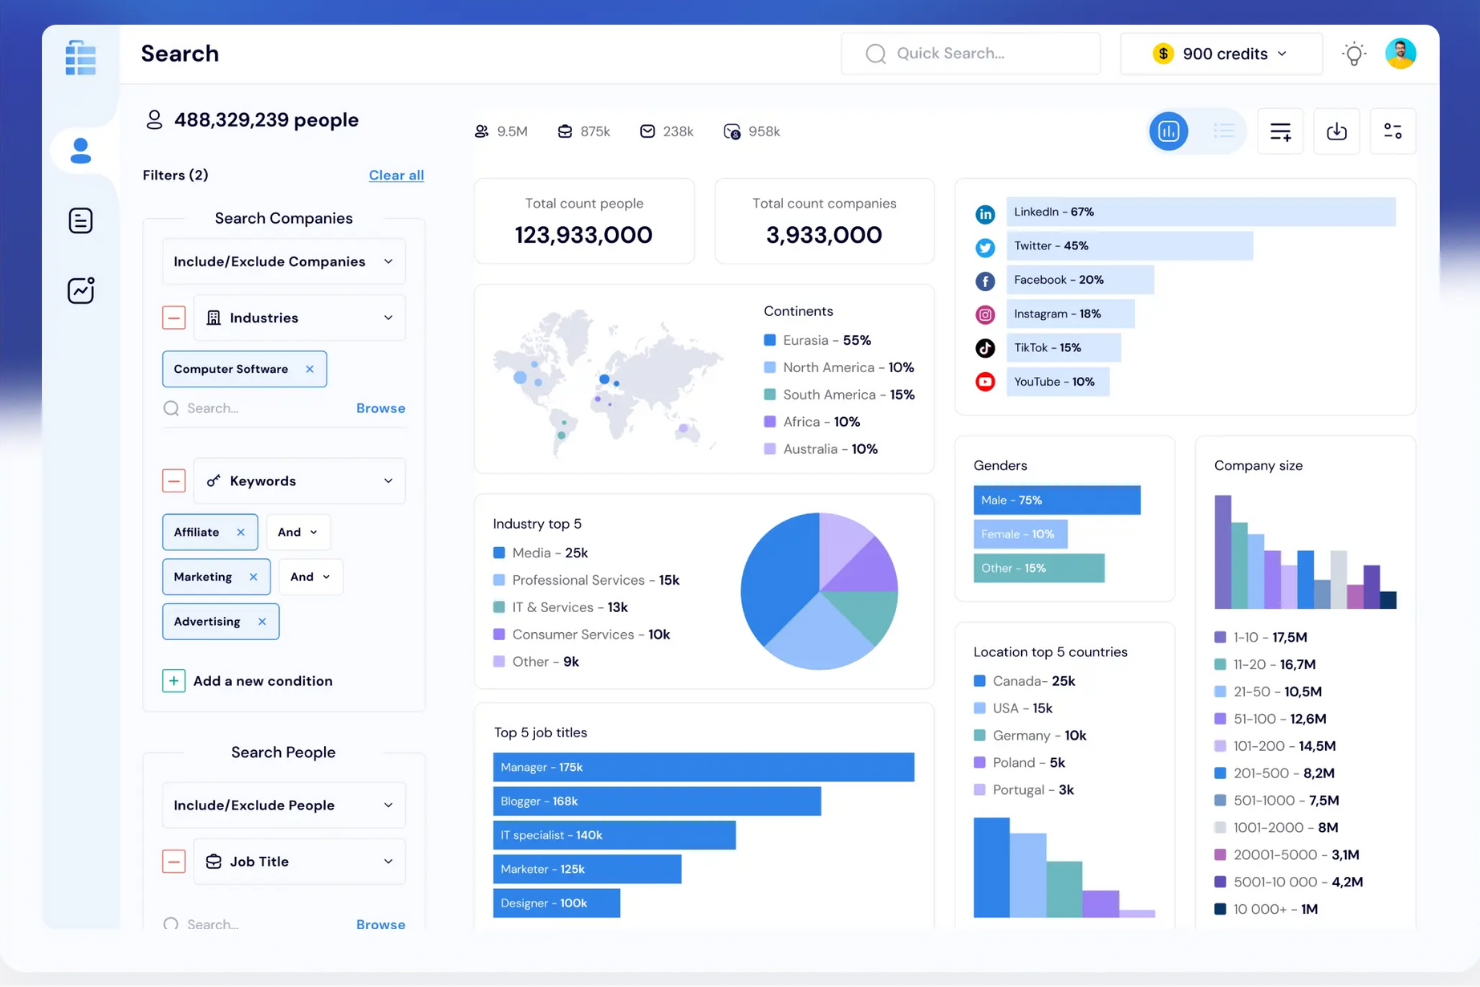Click the TikTok icon

(x=985, y=348)
